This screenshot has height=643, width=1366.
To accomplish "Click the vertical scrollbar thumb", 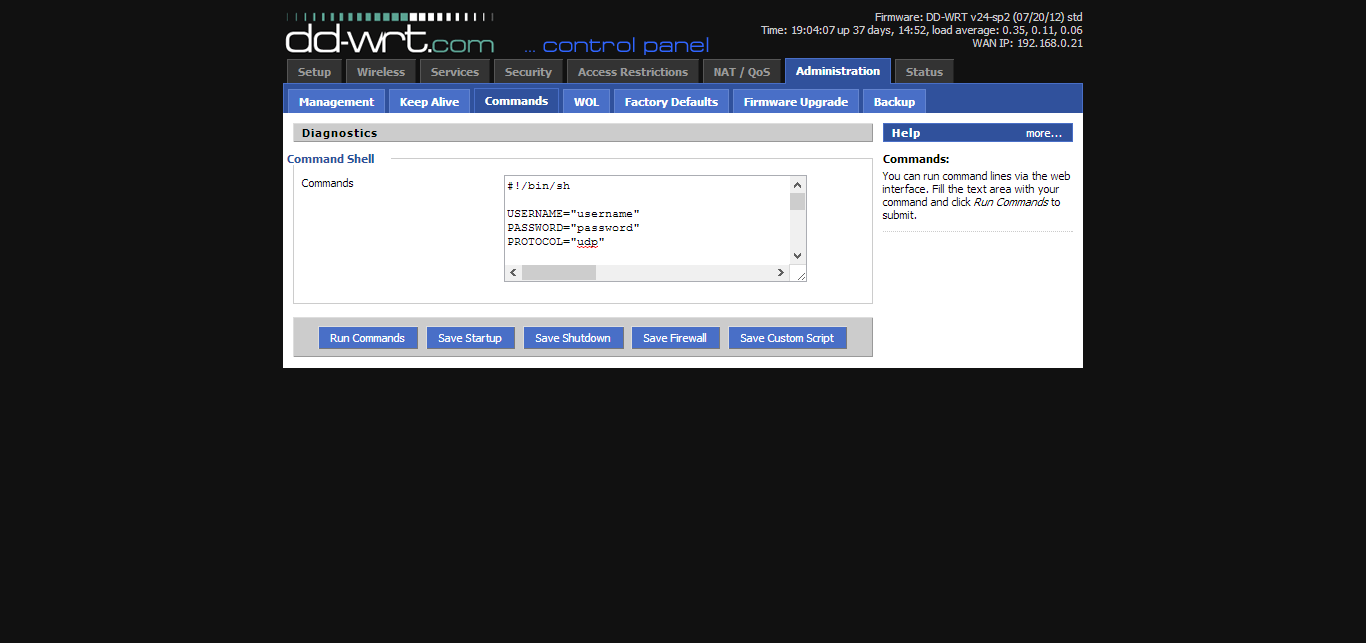I will [797, 201].
